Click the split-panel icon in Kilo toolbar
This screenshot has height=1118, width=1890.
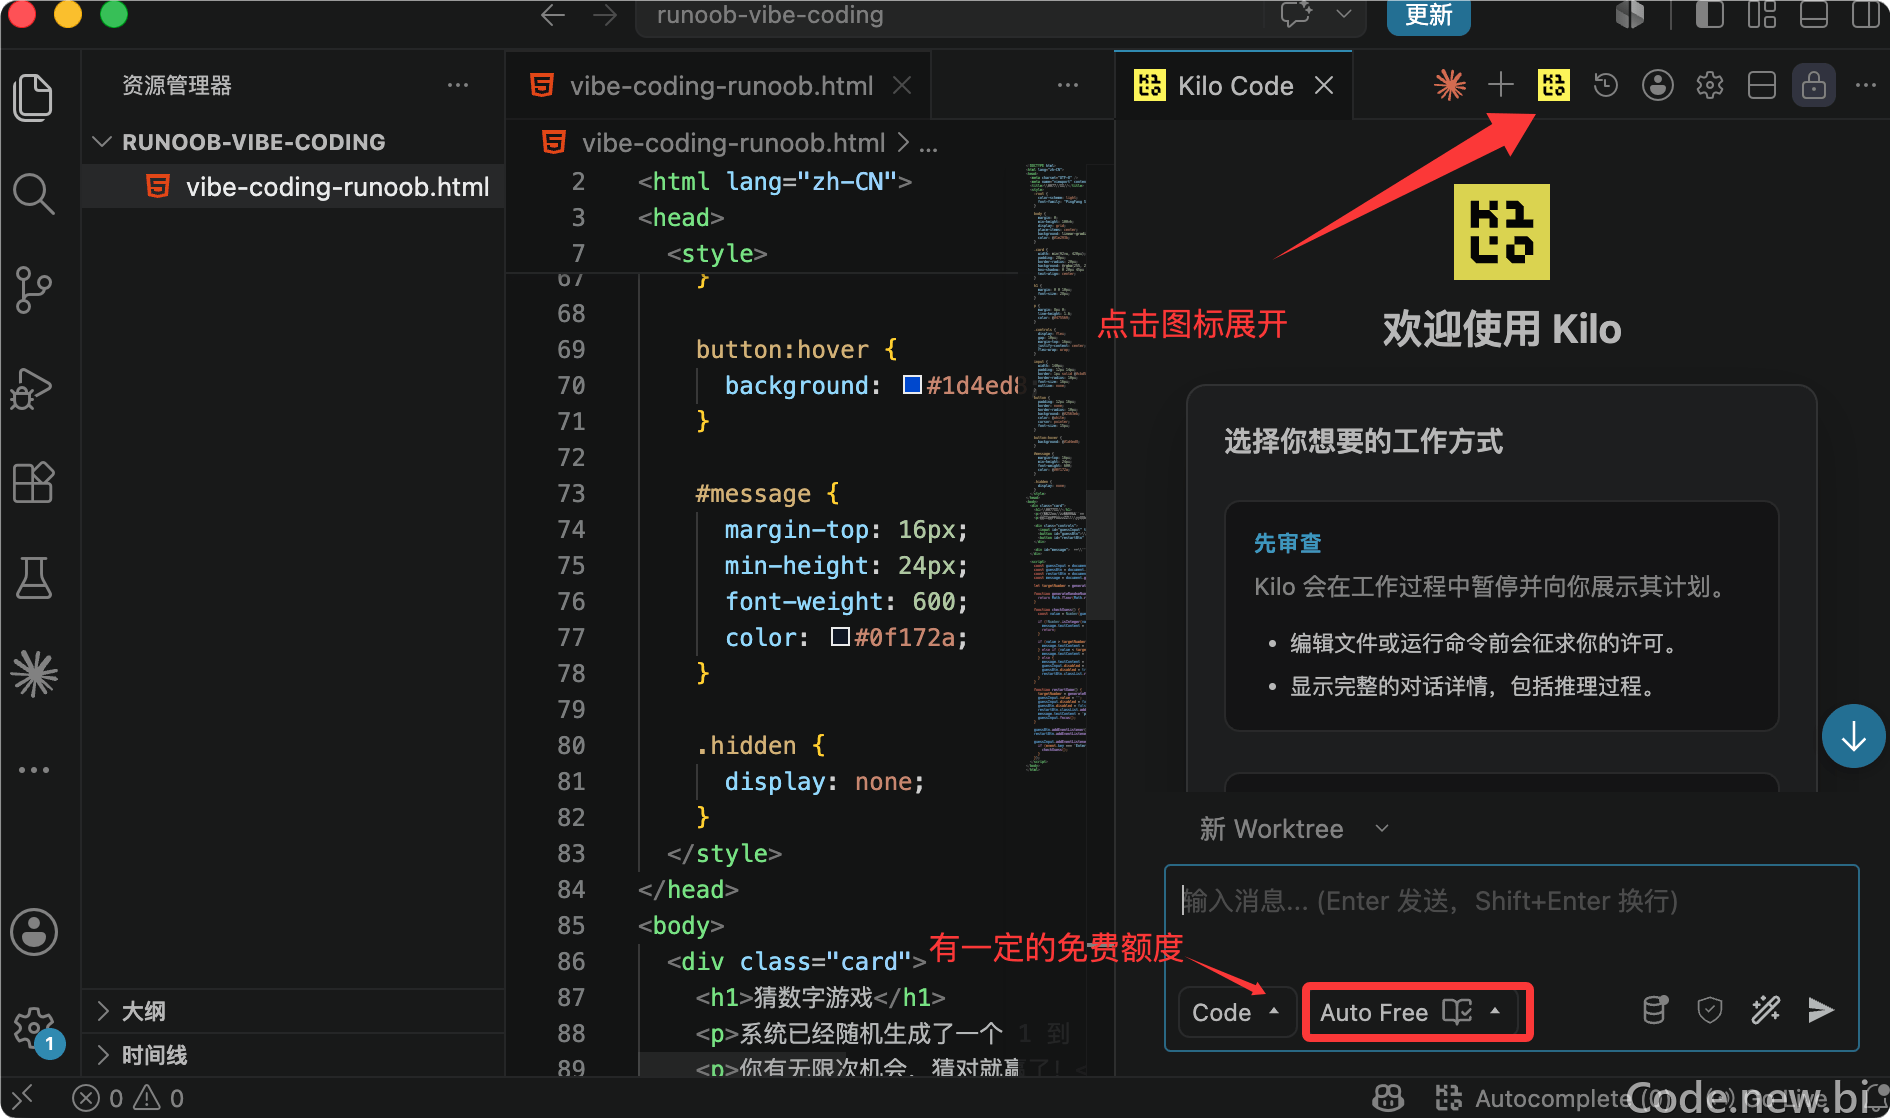click(1762, 85)
